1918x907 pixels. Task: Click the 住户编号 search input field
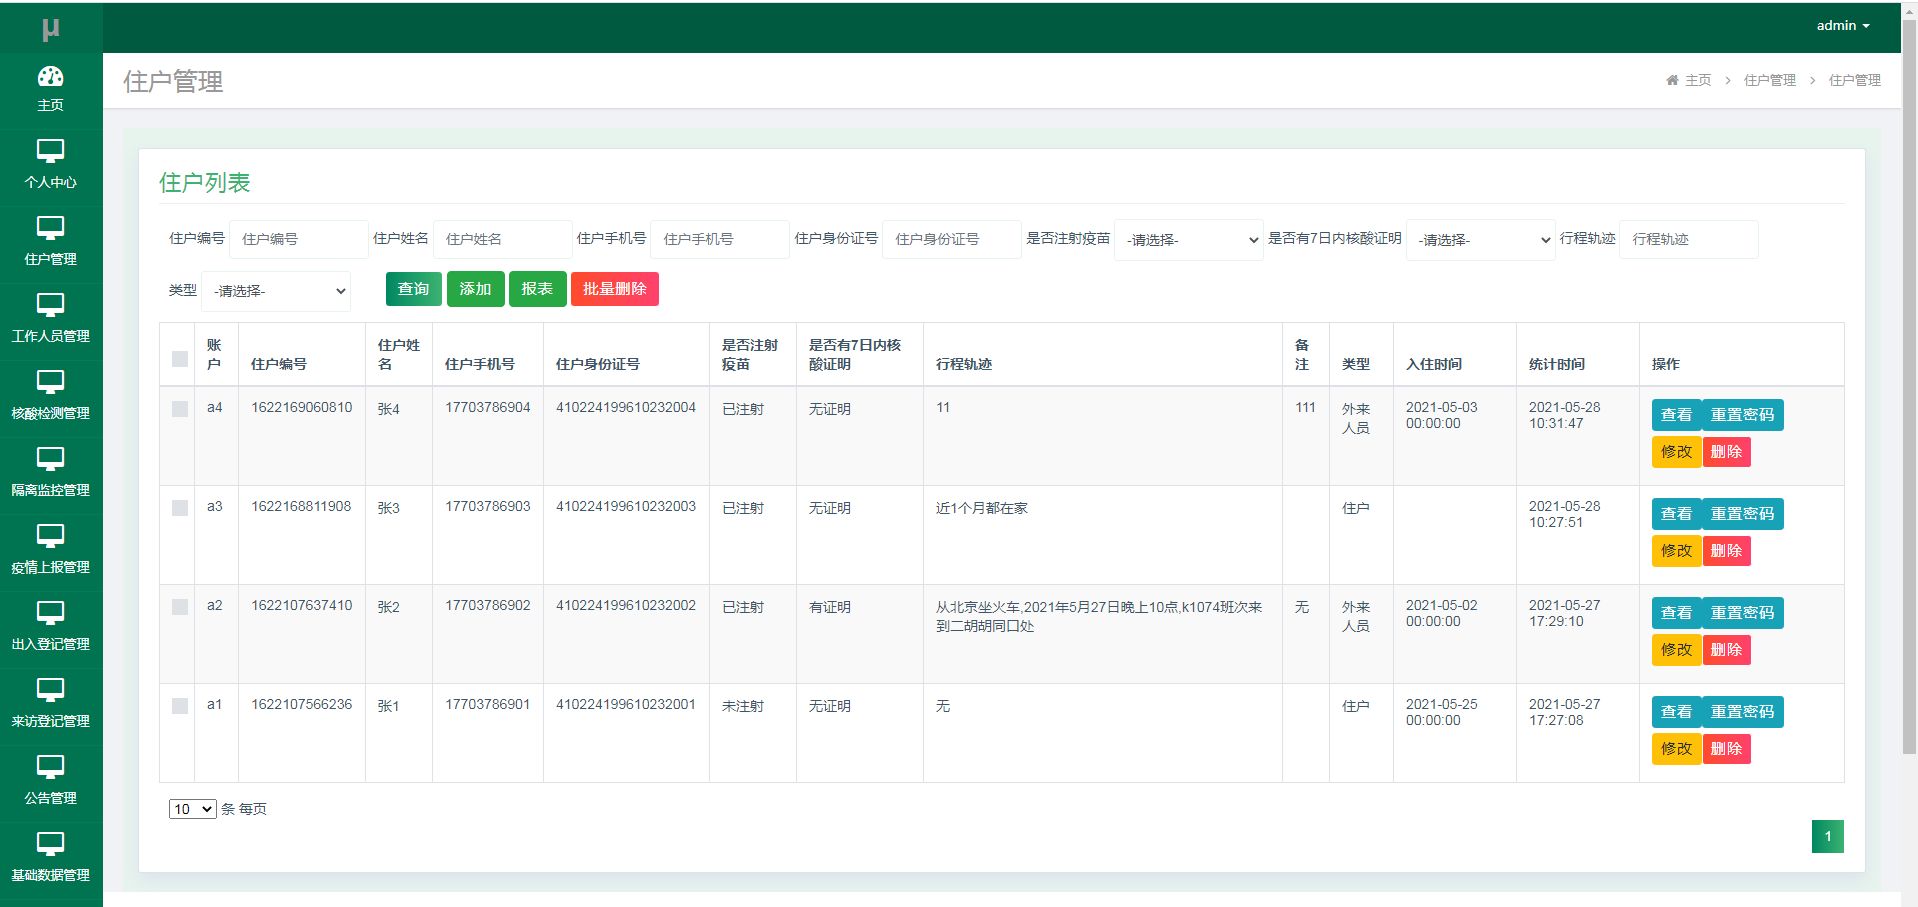(299, 240)
